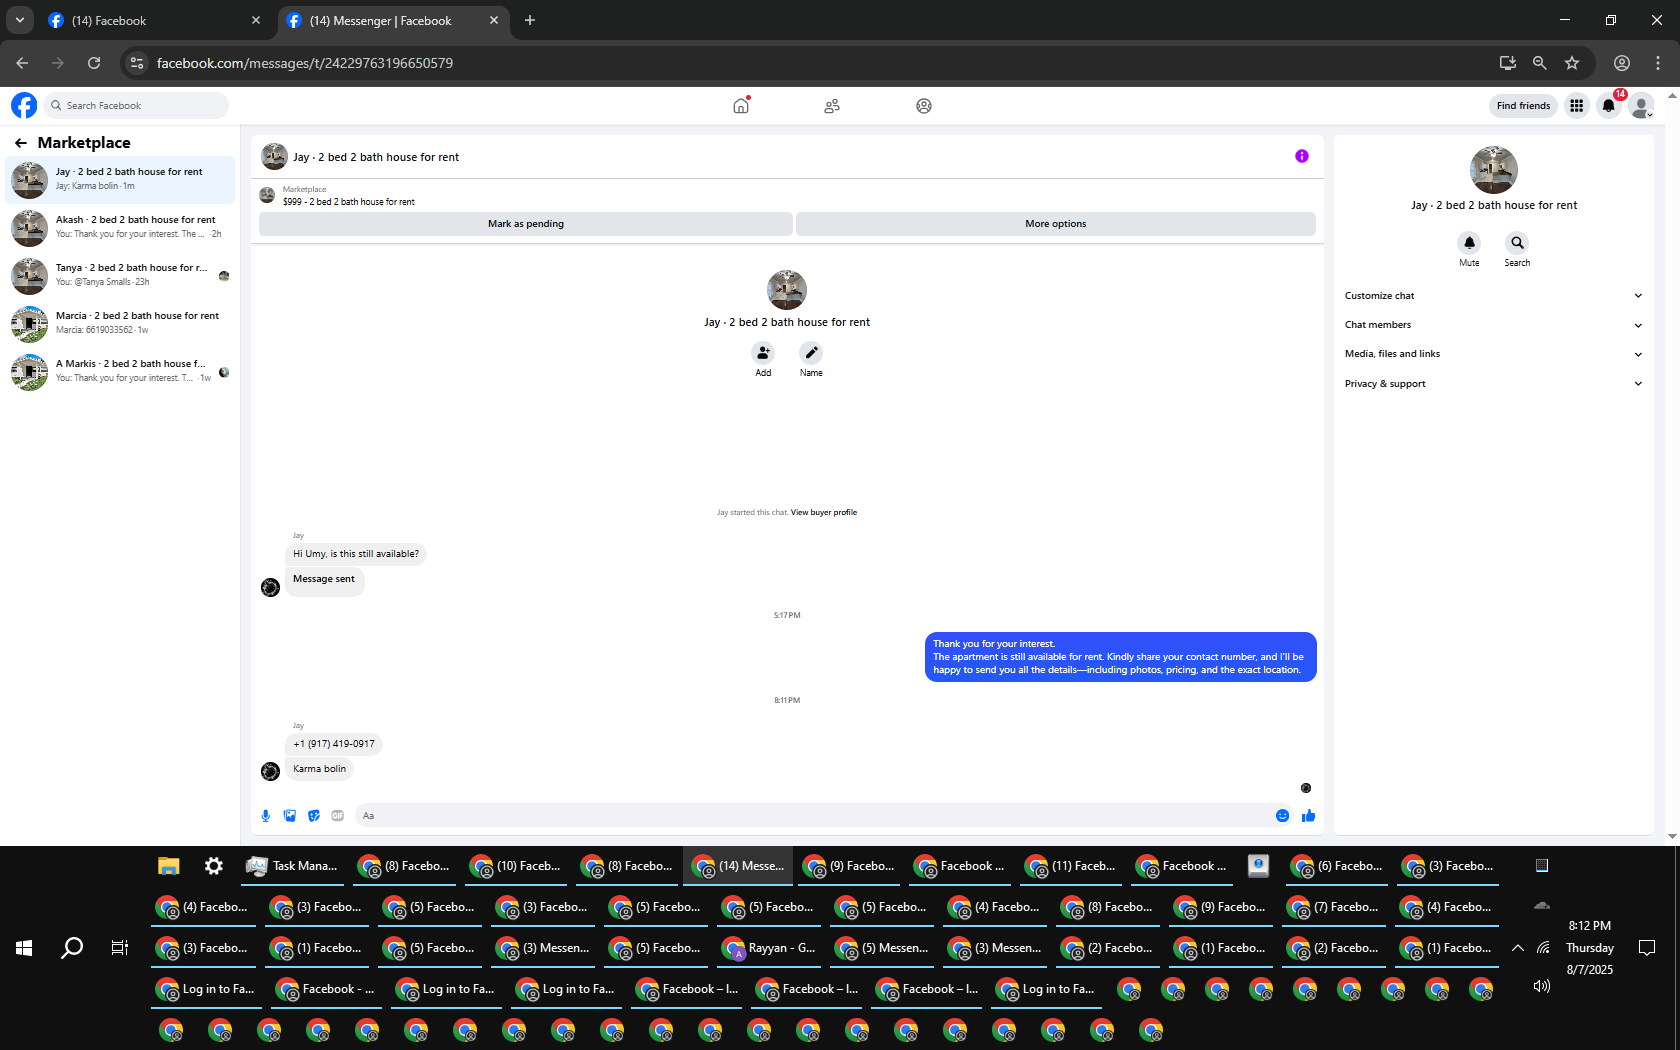Open Windows notification center icon
1680x1050 pixels.
pyautogui.click(x=1647, y=948)
